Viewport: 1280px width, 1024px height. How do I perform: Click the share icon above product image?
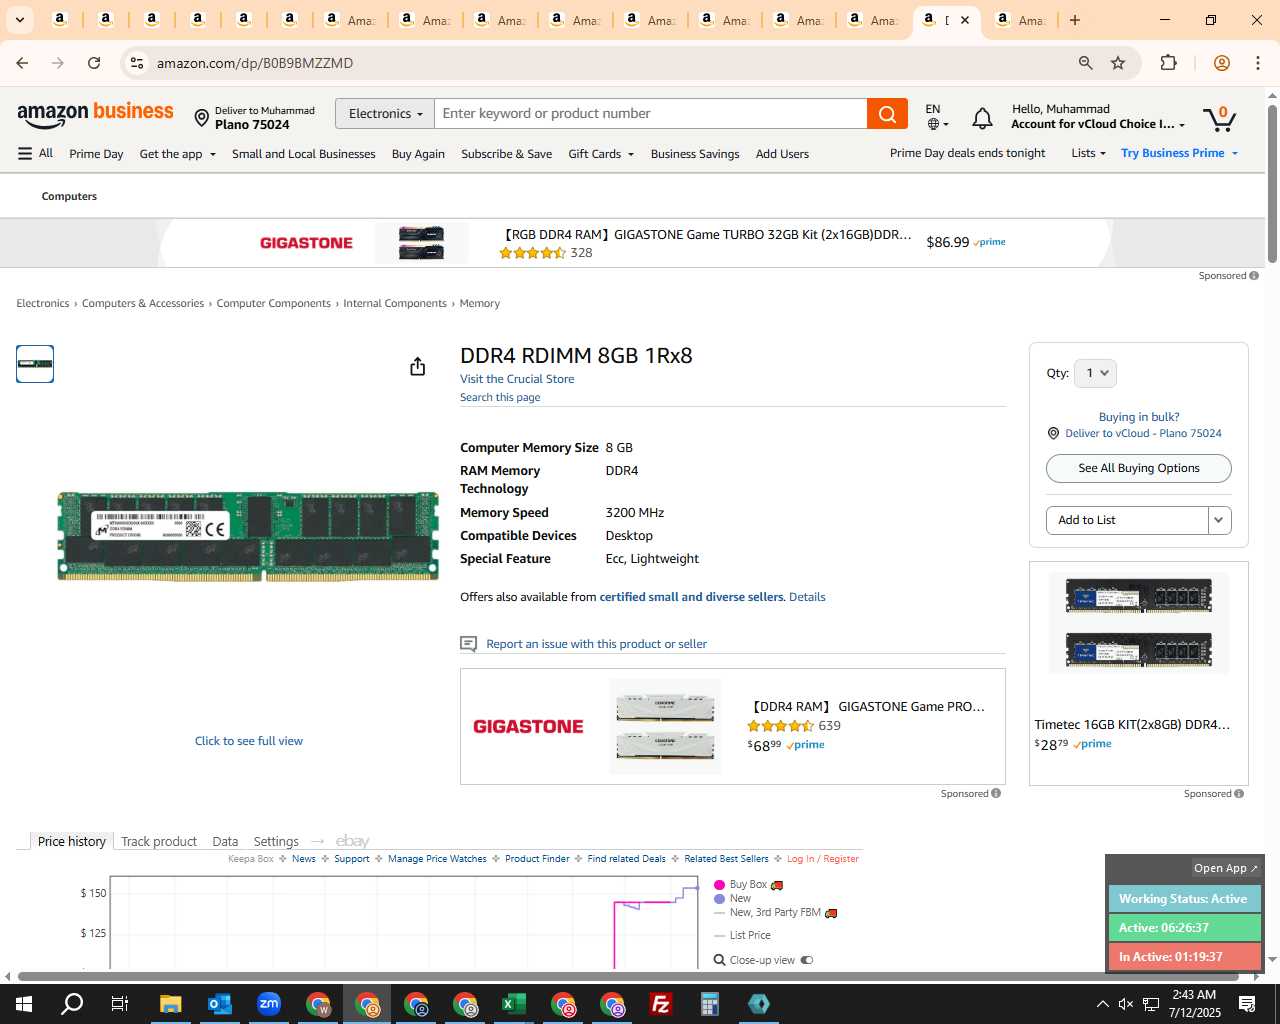[418, 367]
